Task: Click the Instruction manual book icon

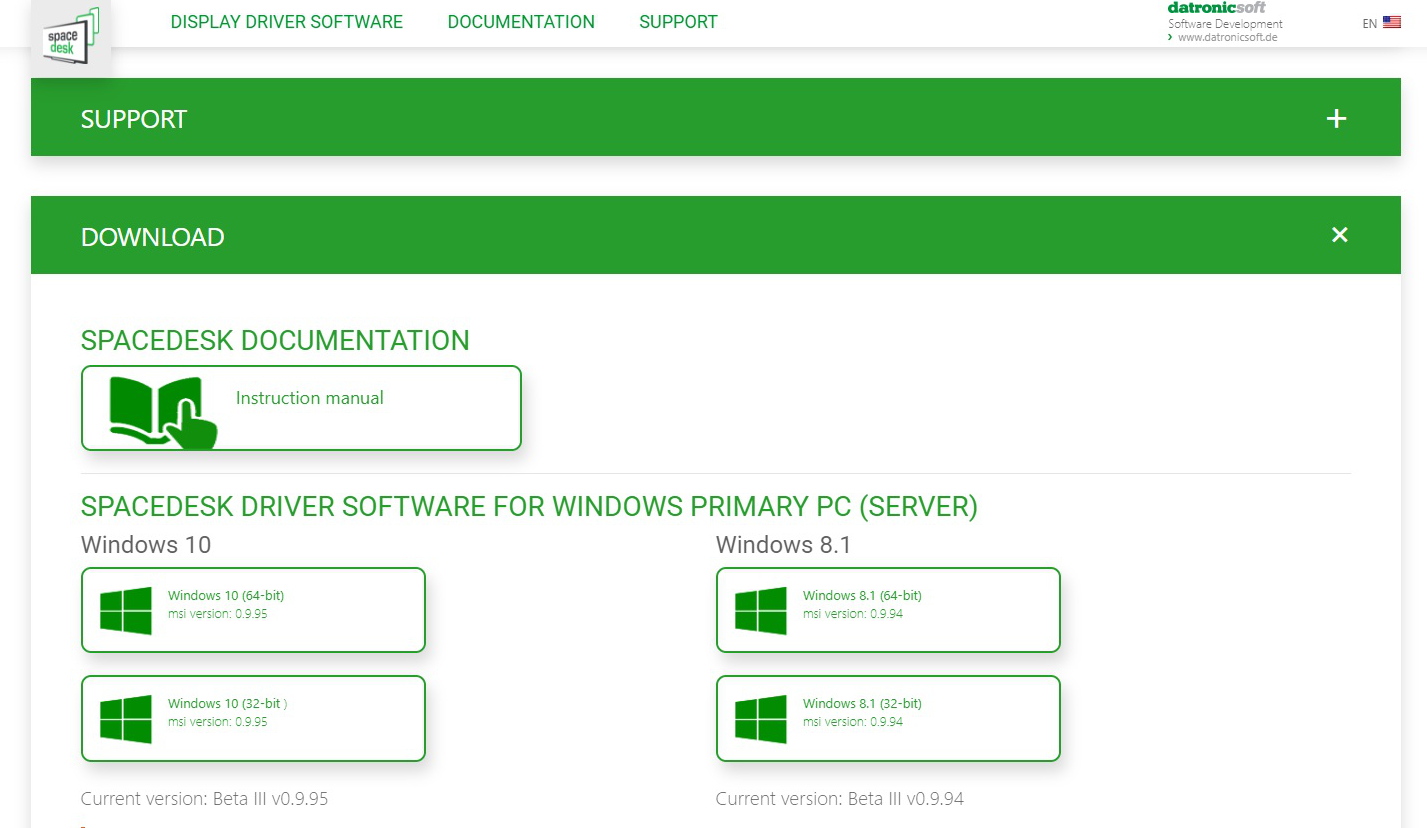Action: (x=162, y=410)
